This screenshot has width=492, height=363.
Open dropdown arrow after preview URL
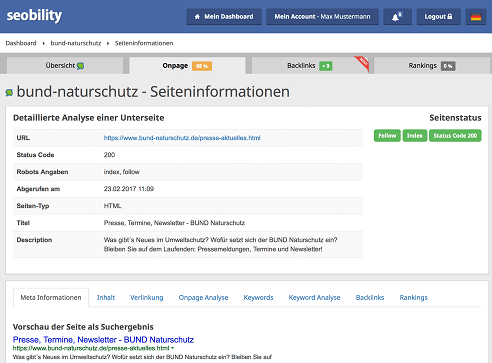click(x=172, y=348)
